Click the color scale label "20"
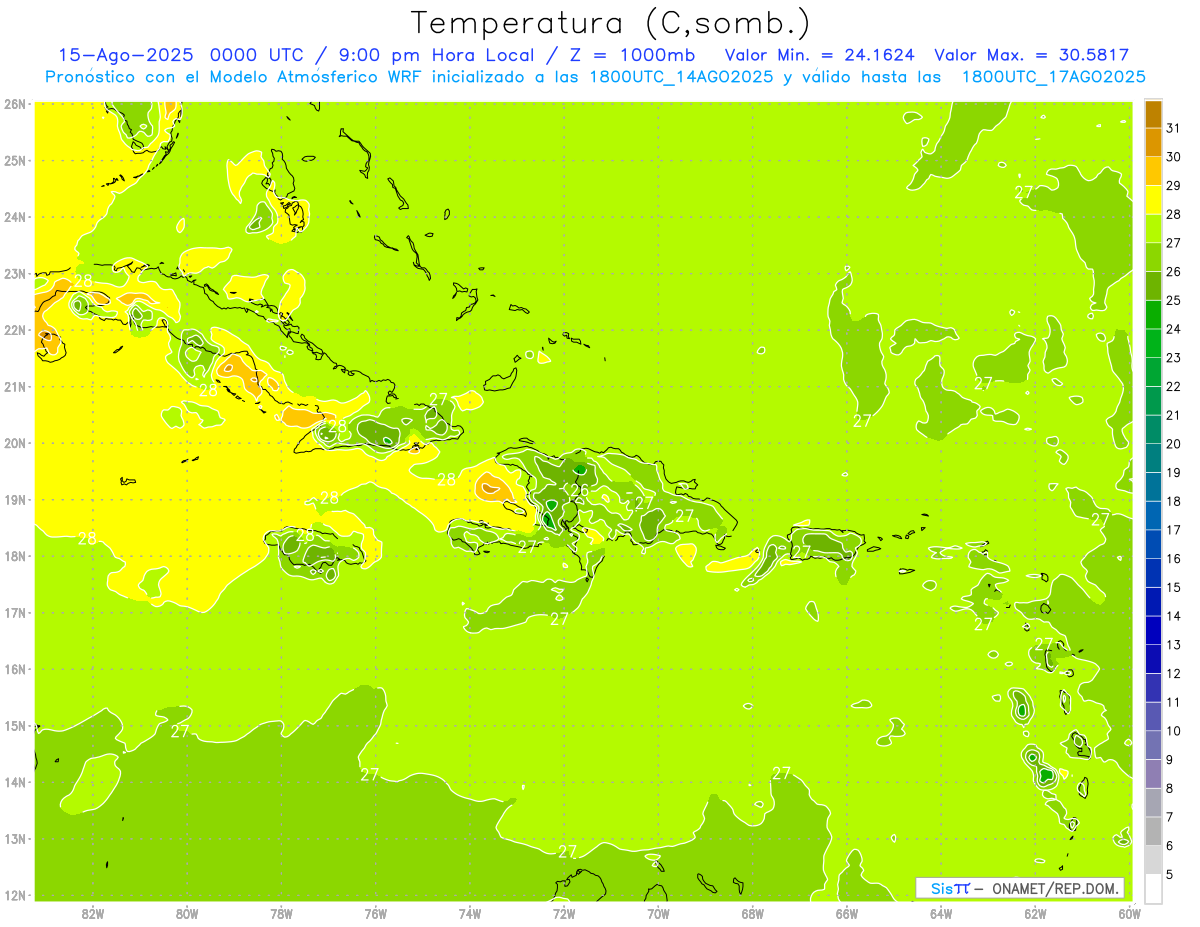The image size is (1200, 927). pyautogui.click(x=1174, y=443)
